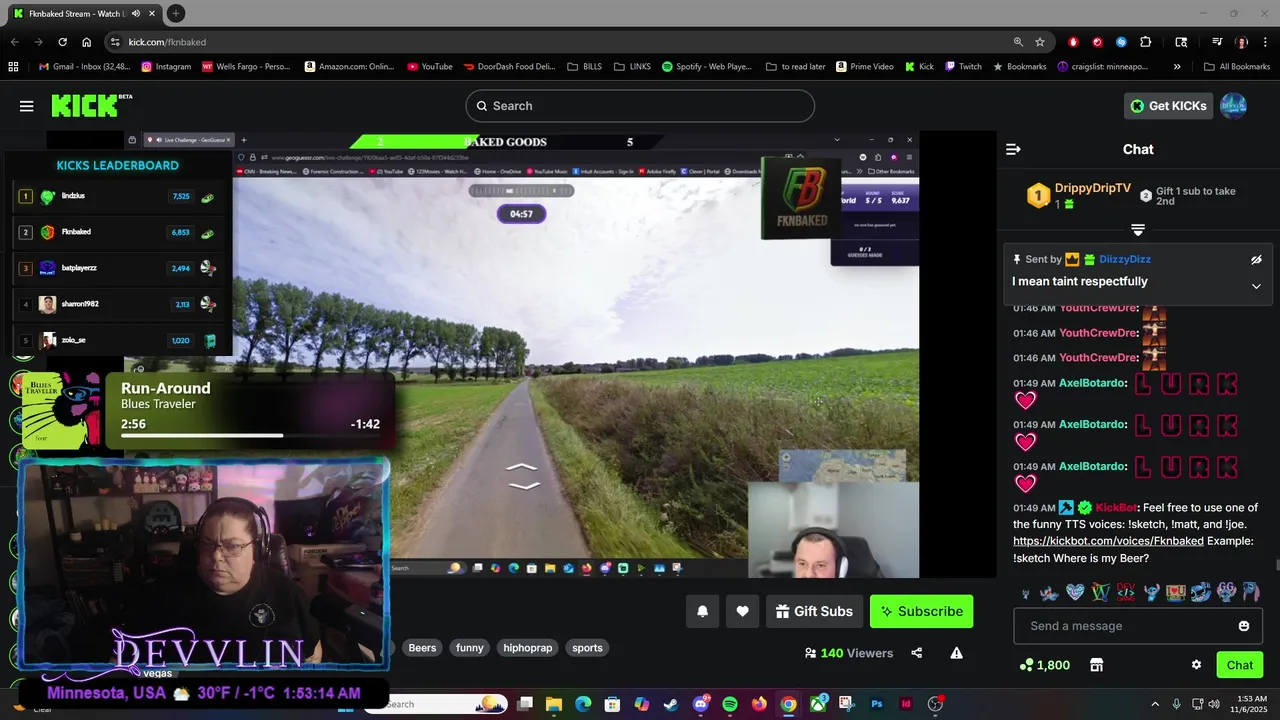Expand the pinned message chevron
The height and width of the screenshot is (720, 1280).
[1257, 286]
